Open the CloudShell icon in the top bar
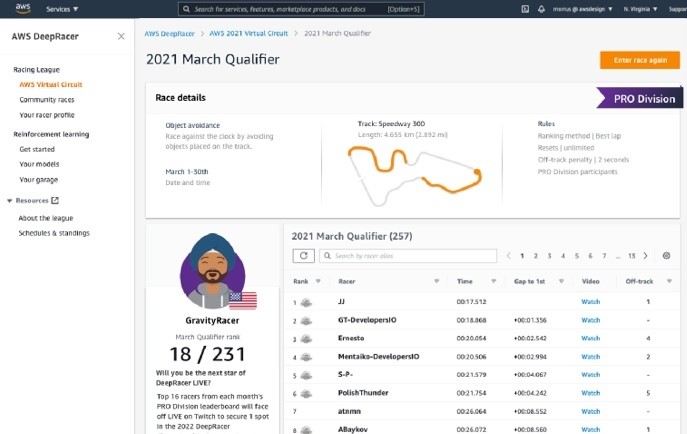 pyautogui.click(x=525, y=9)
